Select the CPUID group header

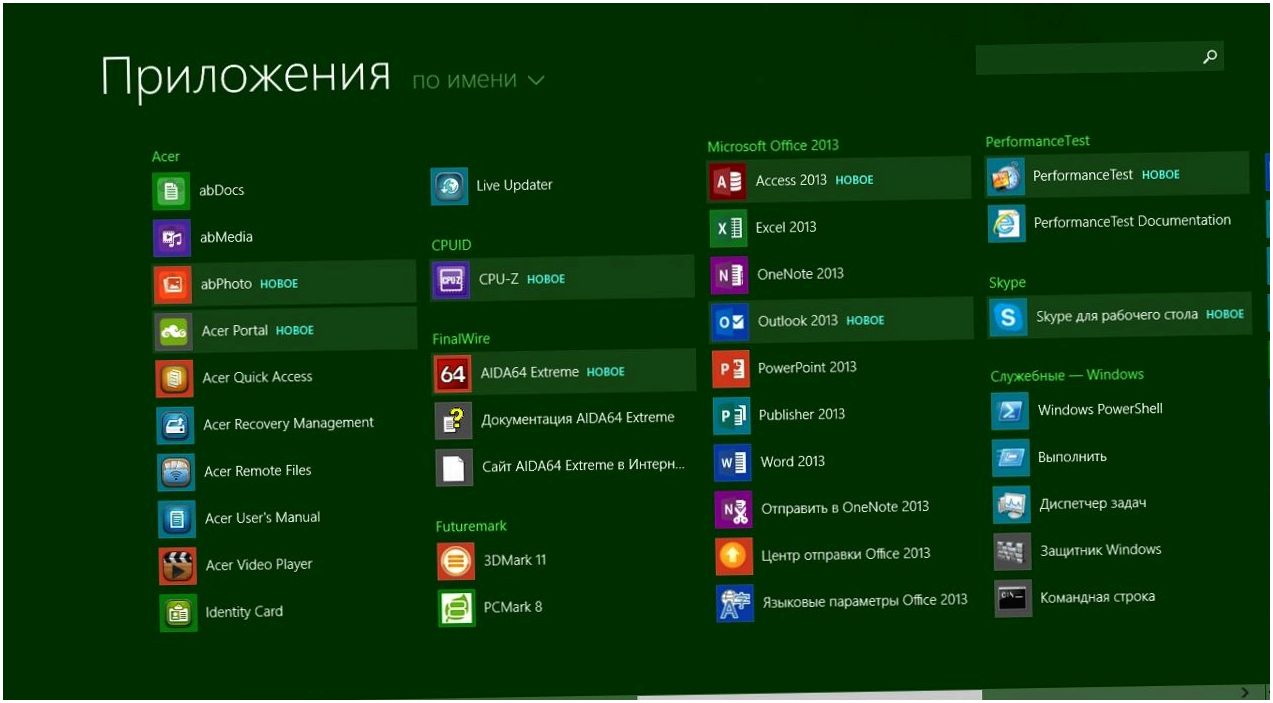pos(451,245)
